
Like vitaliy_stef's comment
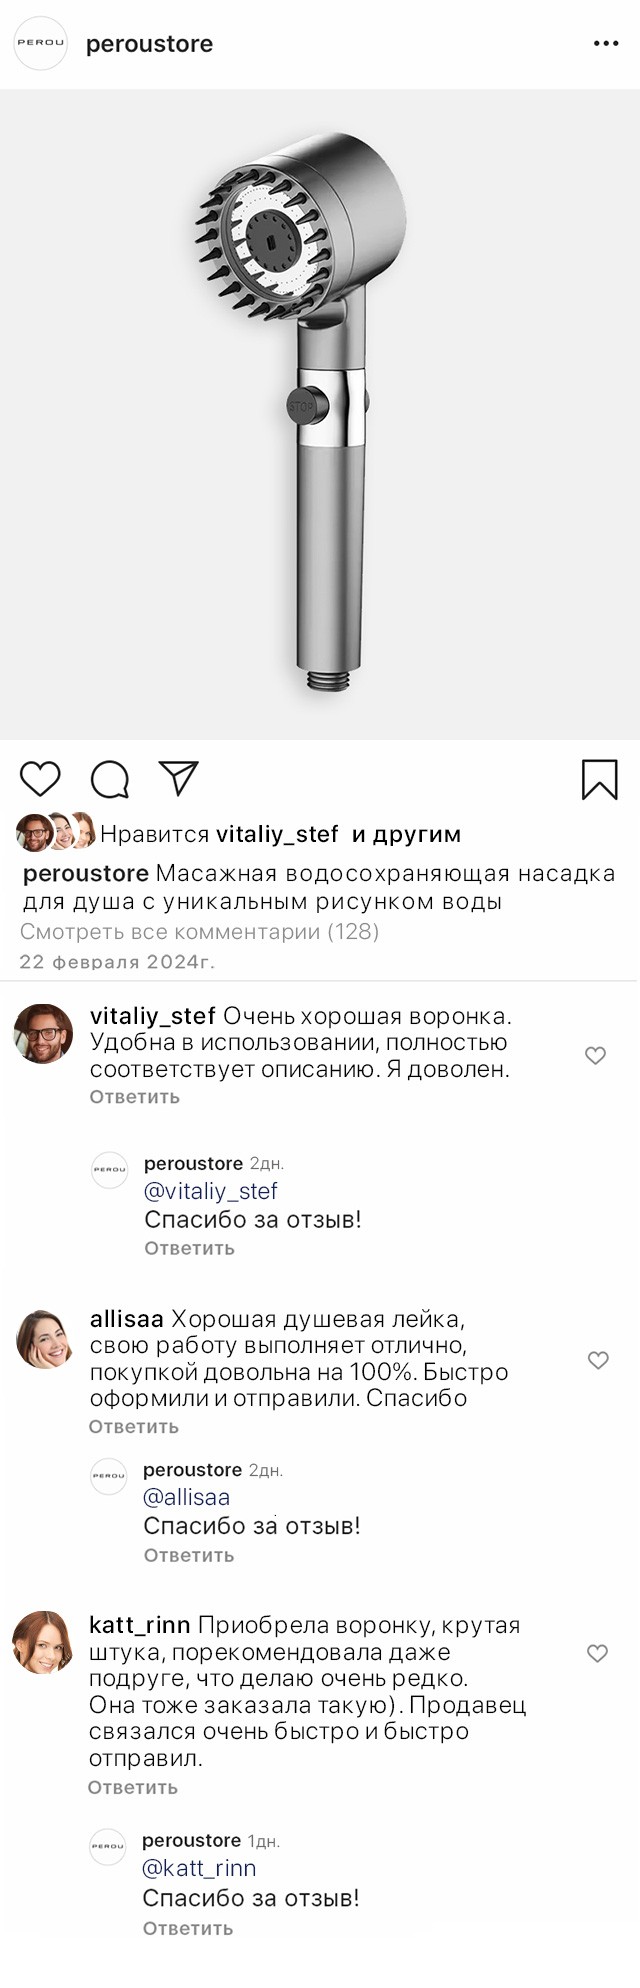pos(595,1056)
